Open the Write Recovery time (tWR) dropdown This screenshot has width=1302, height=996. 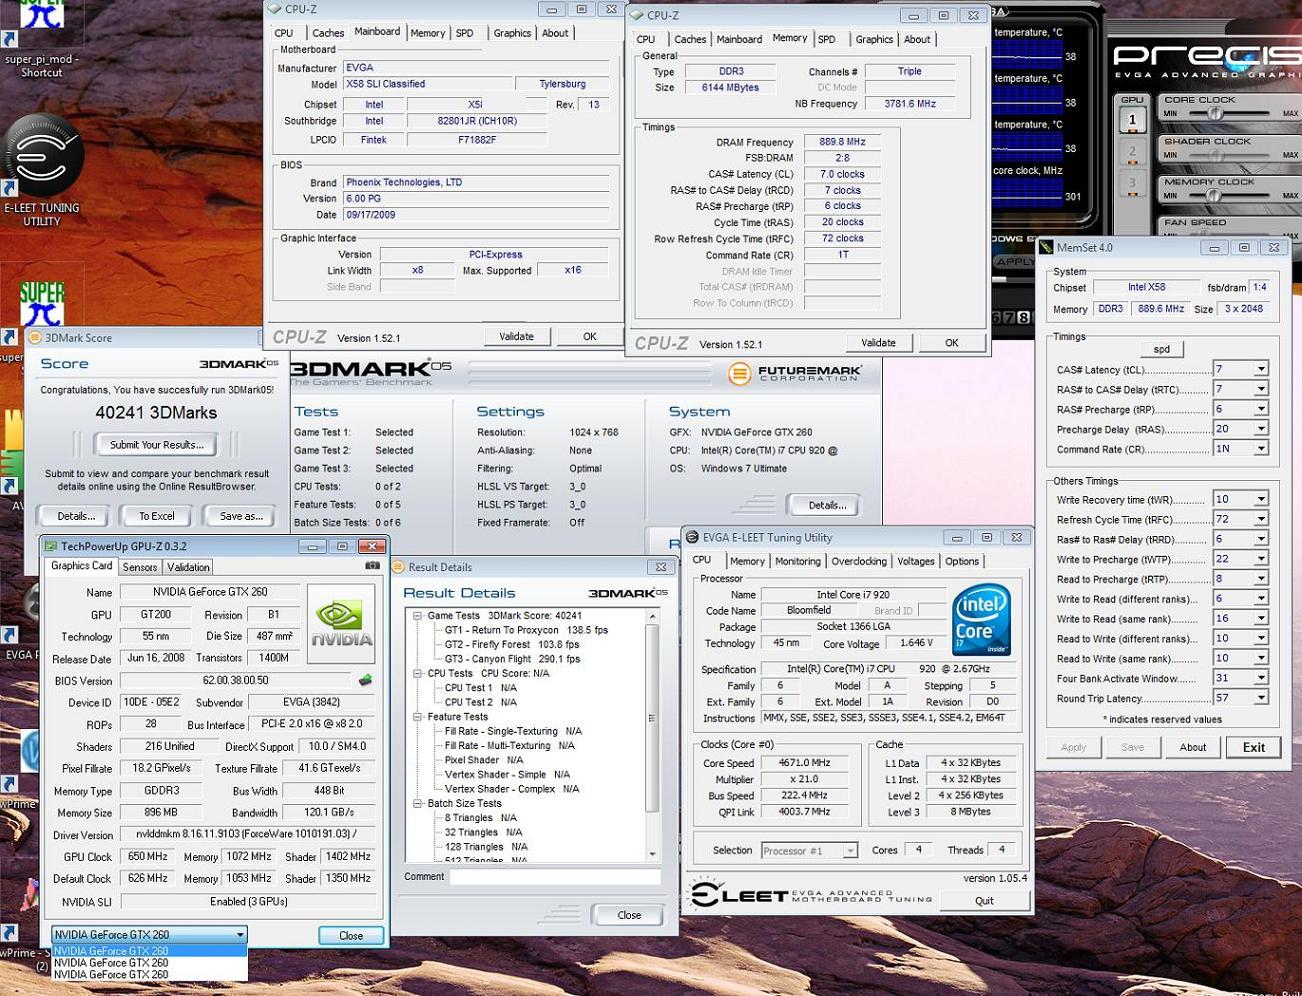click(1261, 499)
